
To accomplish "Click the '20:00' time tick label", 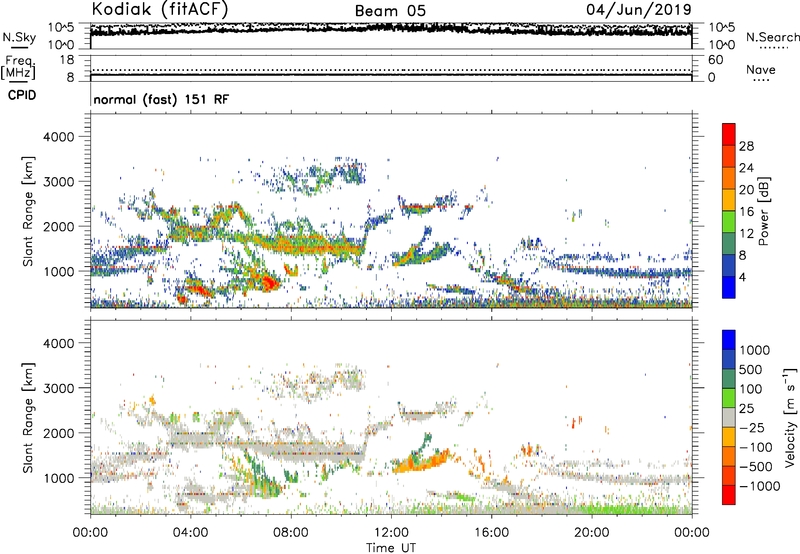I will pyautogui.click(x=592, y=533).
